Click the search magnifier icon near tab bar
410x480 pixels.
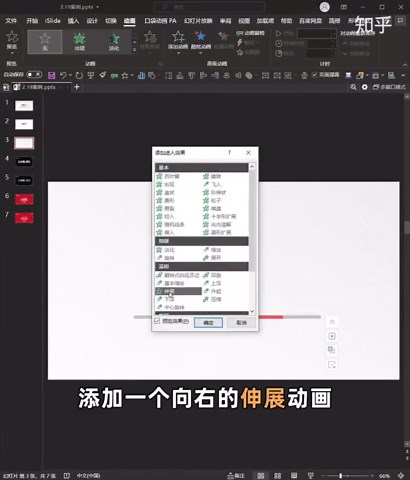point(353,87)
